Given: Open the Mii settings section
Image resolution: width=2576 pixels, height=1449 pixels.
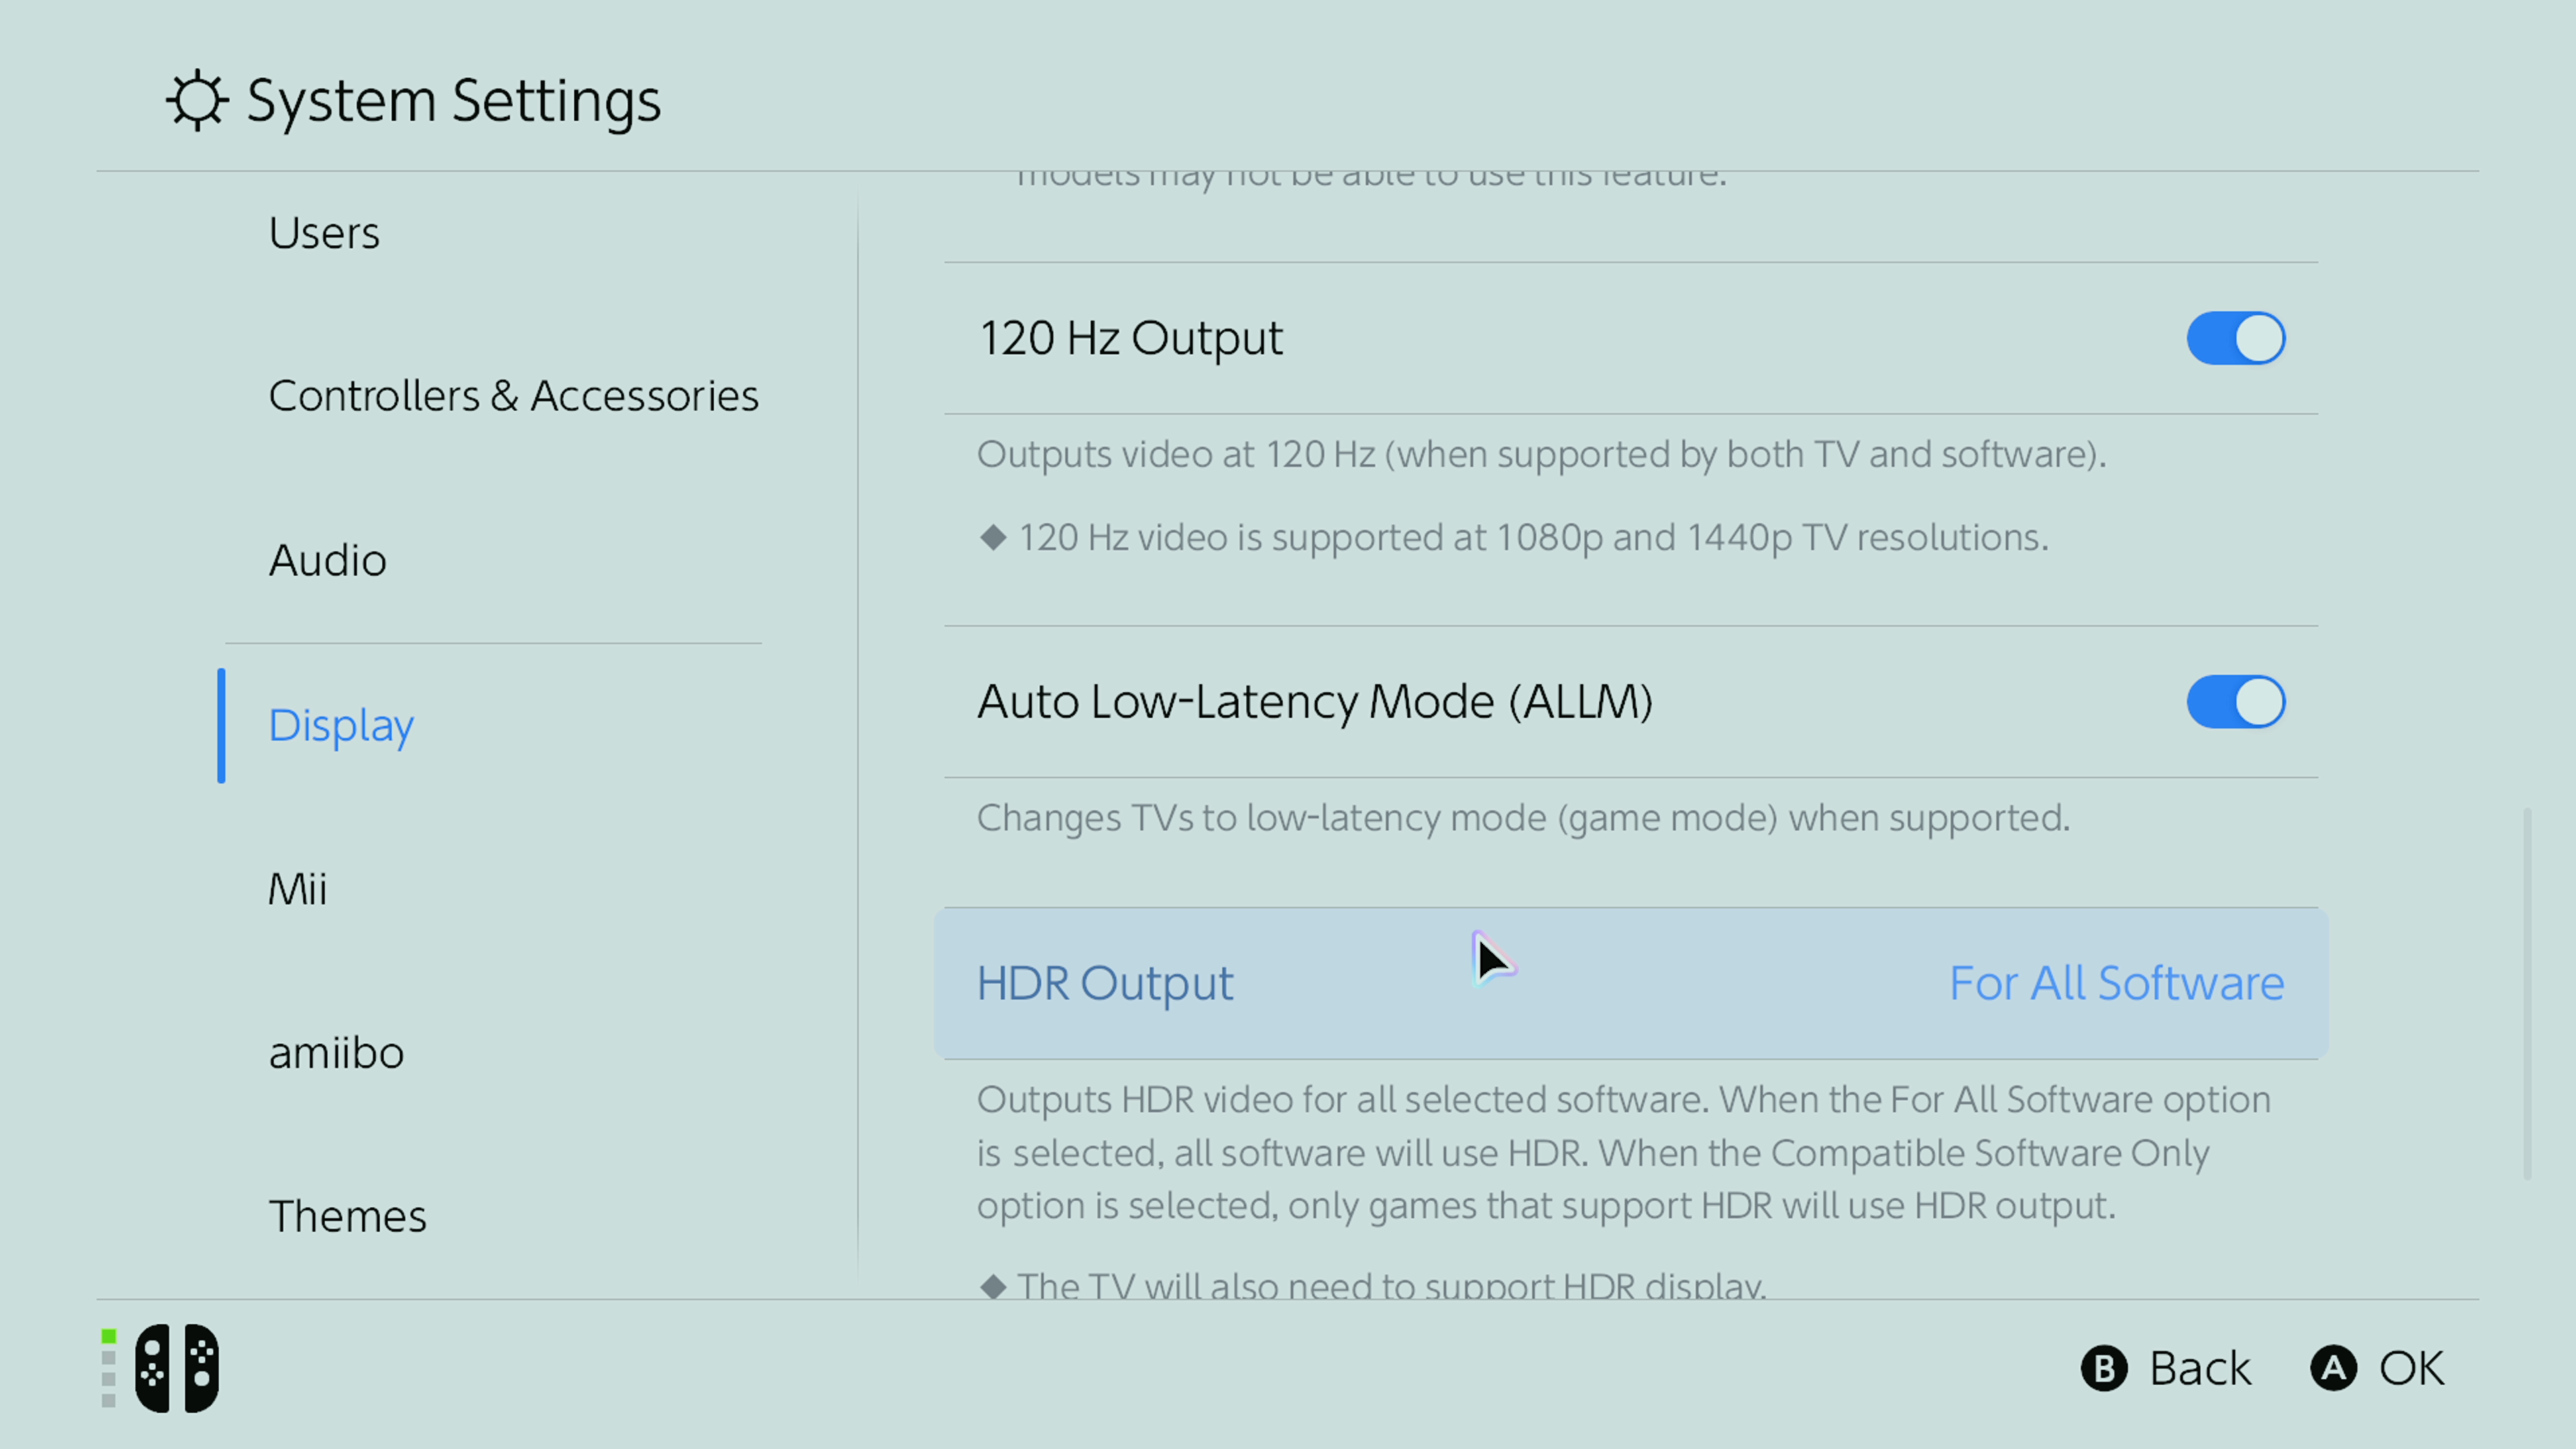Looking at the screenshot, I should coord(297,889).
